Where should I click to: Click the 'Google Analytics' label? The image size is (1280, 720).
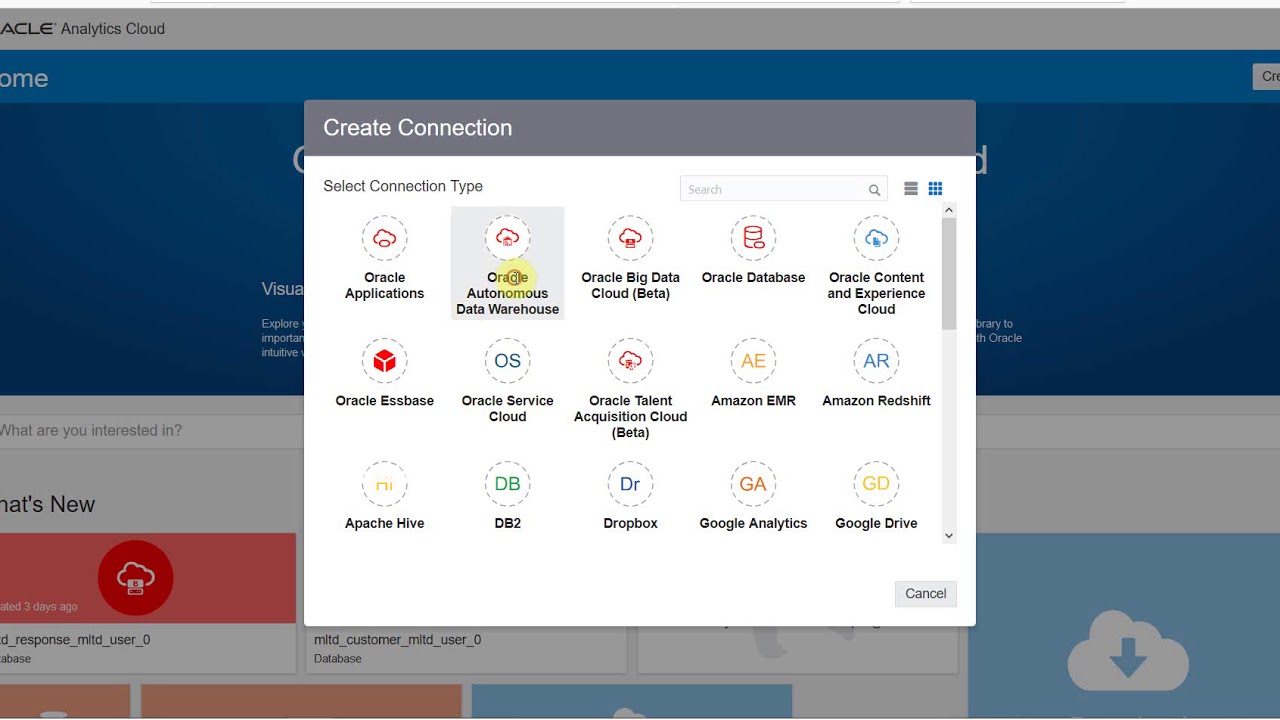pyautogui.click(x=754, y=524)
